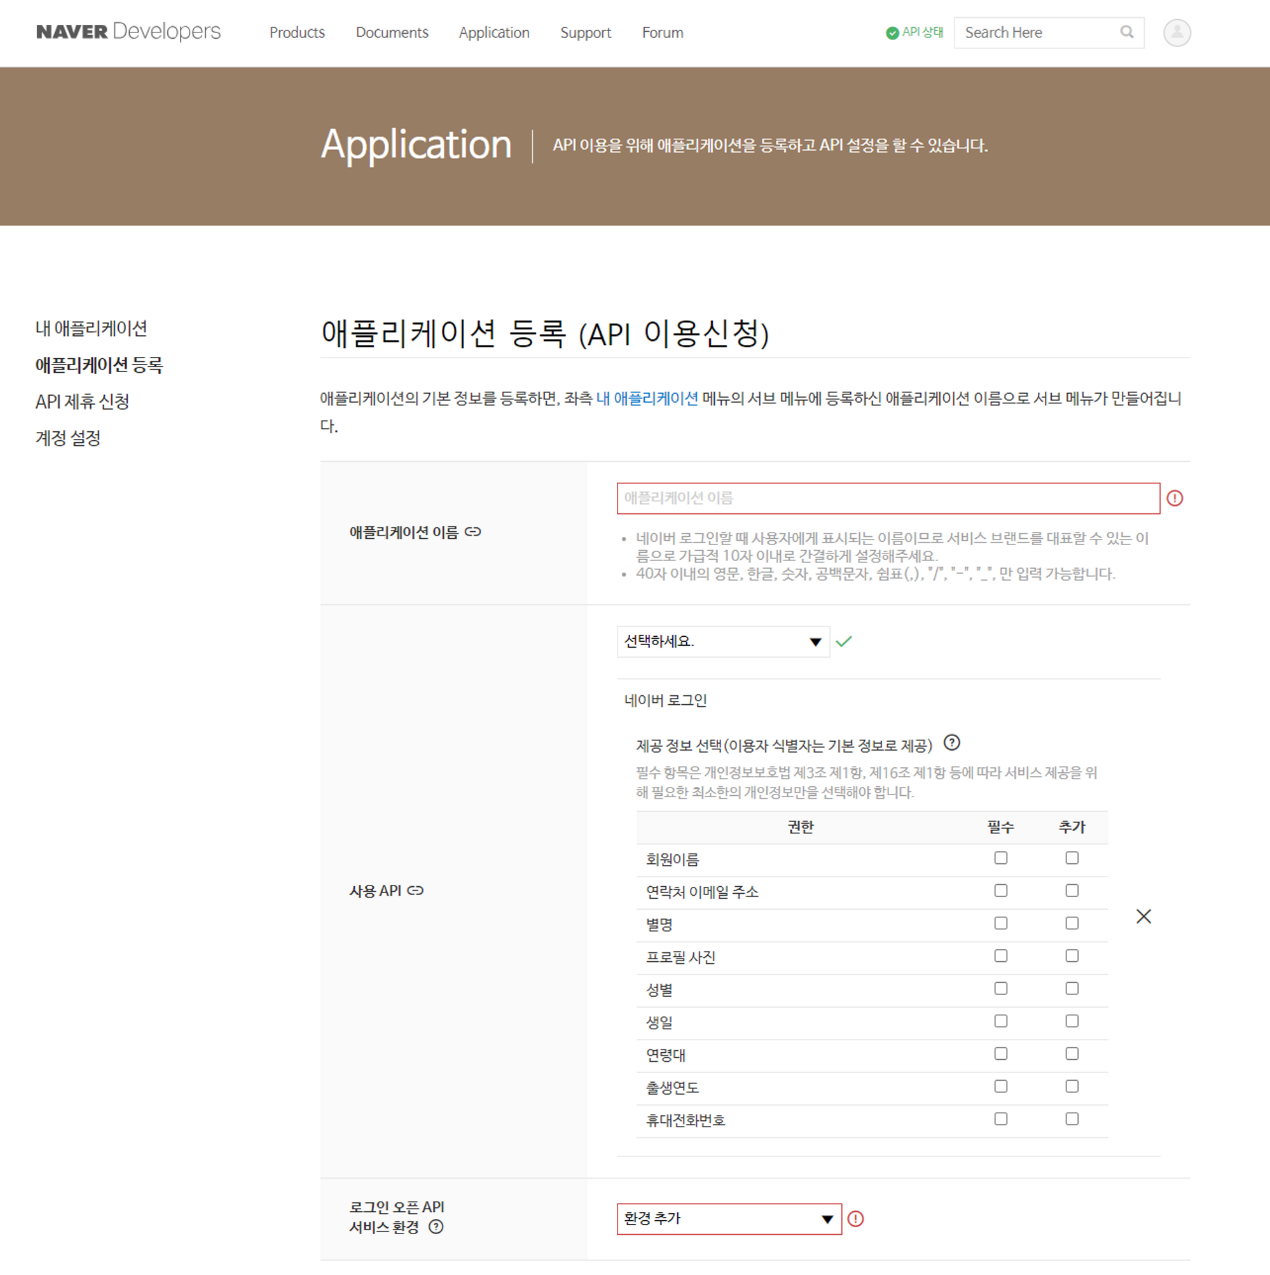Click the help icon next to 제공 정보 선택

952,743
